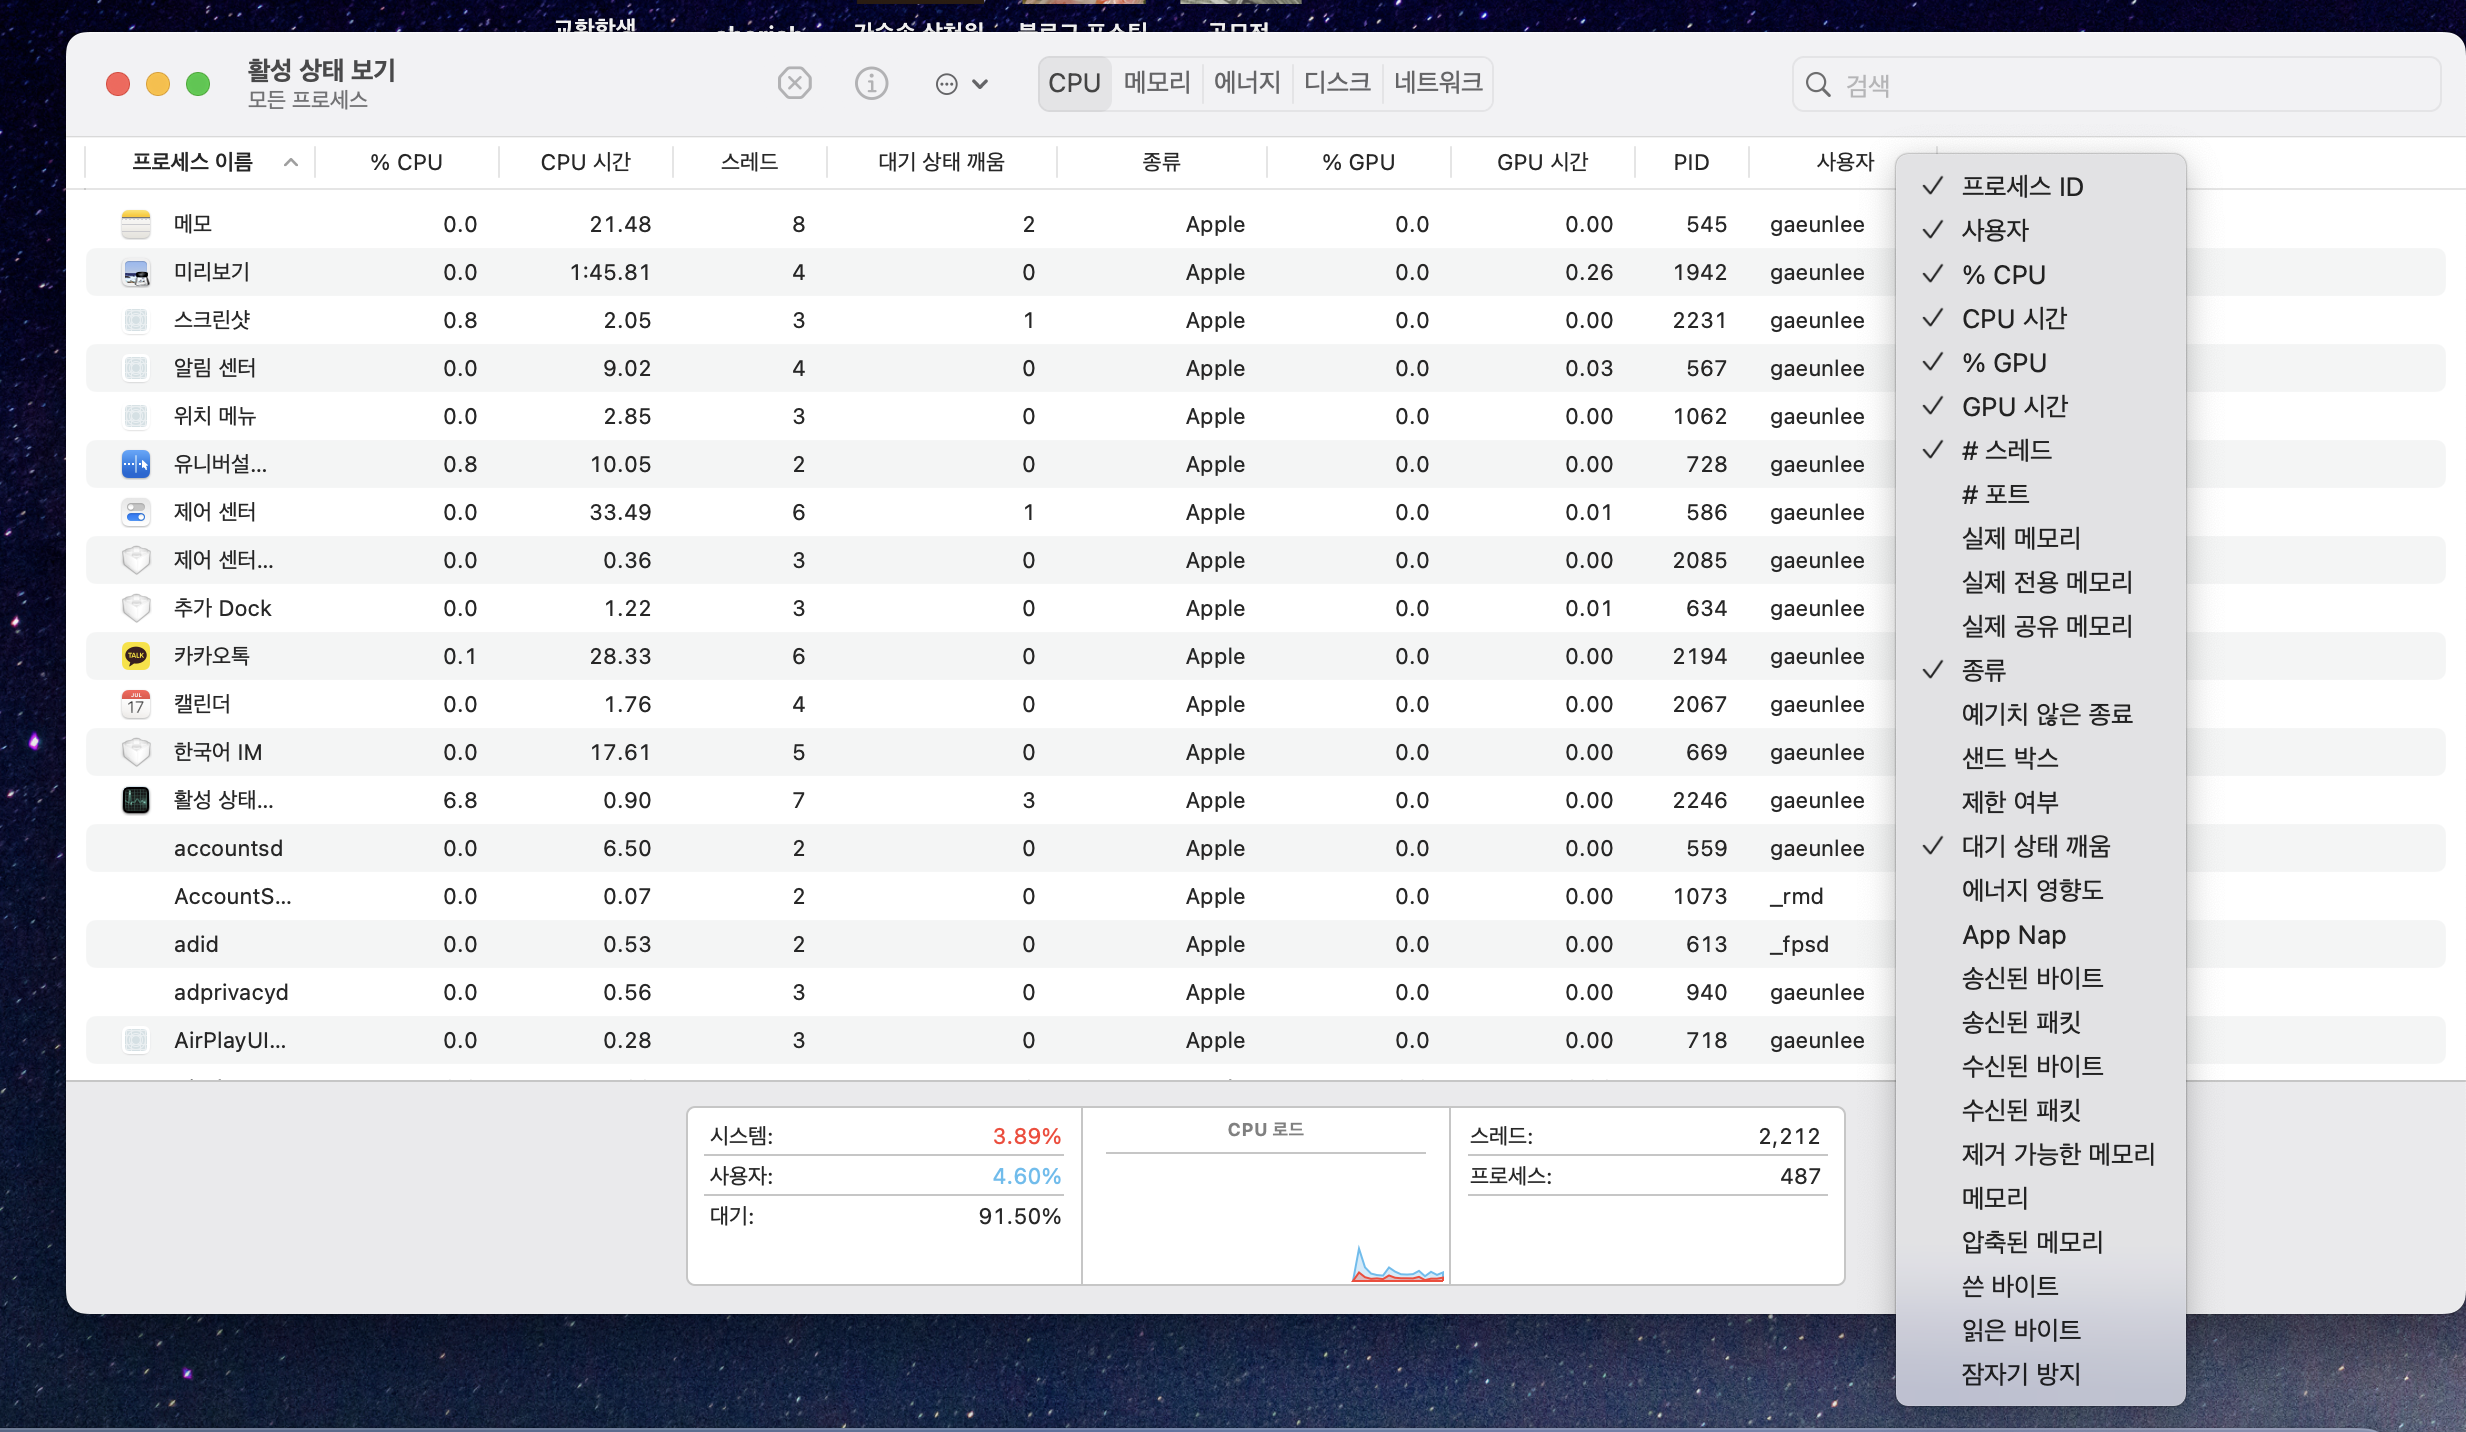
Task: Click the 위치 메뉴 process icon
Action: point(136,416)
